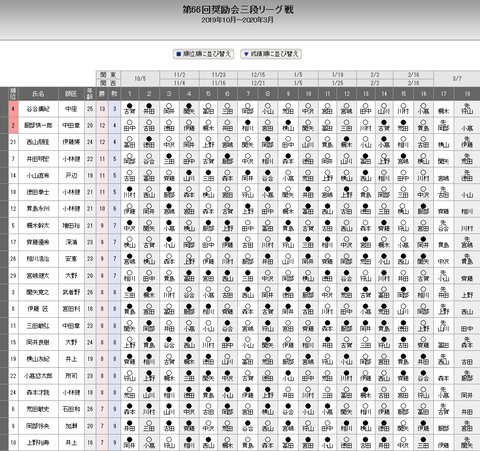Click the name 服部慎一郎

[38, 126]
